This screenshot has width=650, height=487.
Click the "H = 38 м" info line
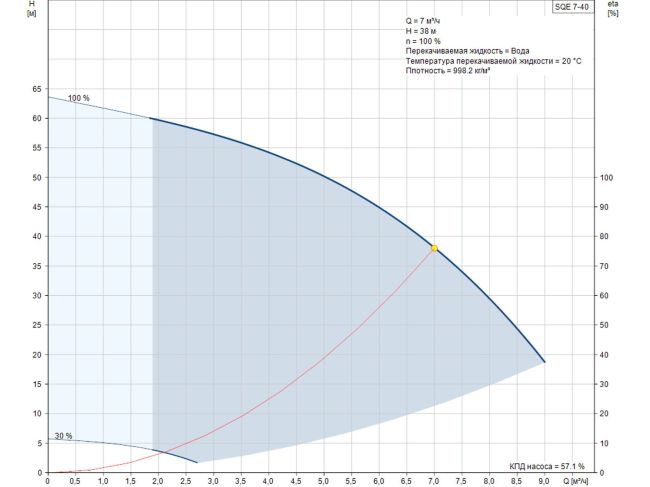point(424,31)
